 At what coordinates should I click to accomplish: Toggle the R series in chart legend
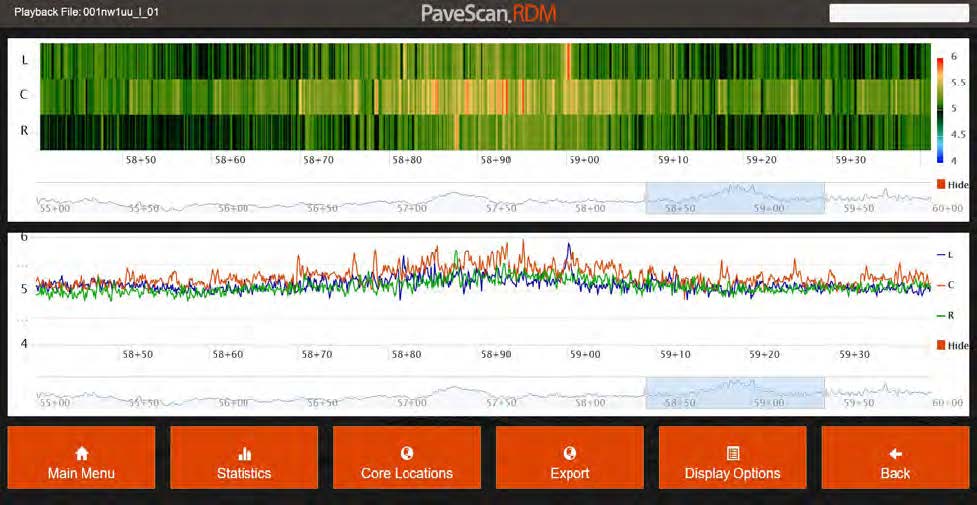click(x=945, y=315)
